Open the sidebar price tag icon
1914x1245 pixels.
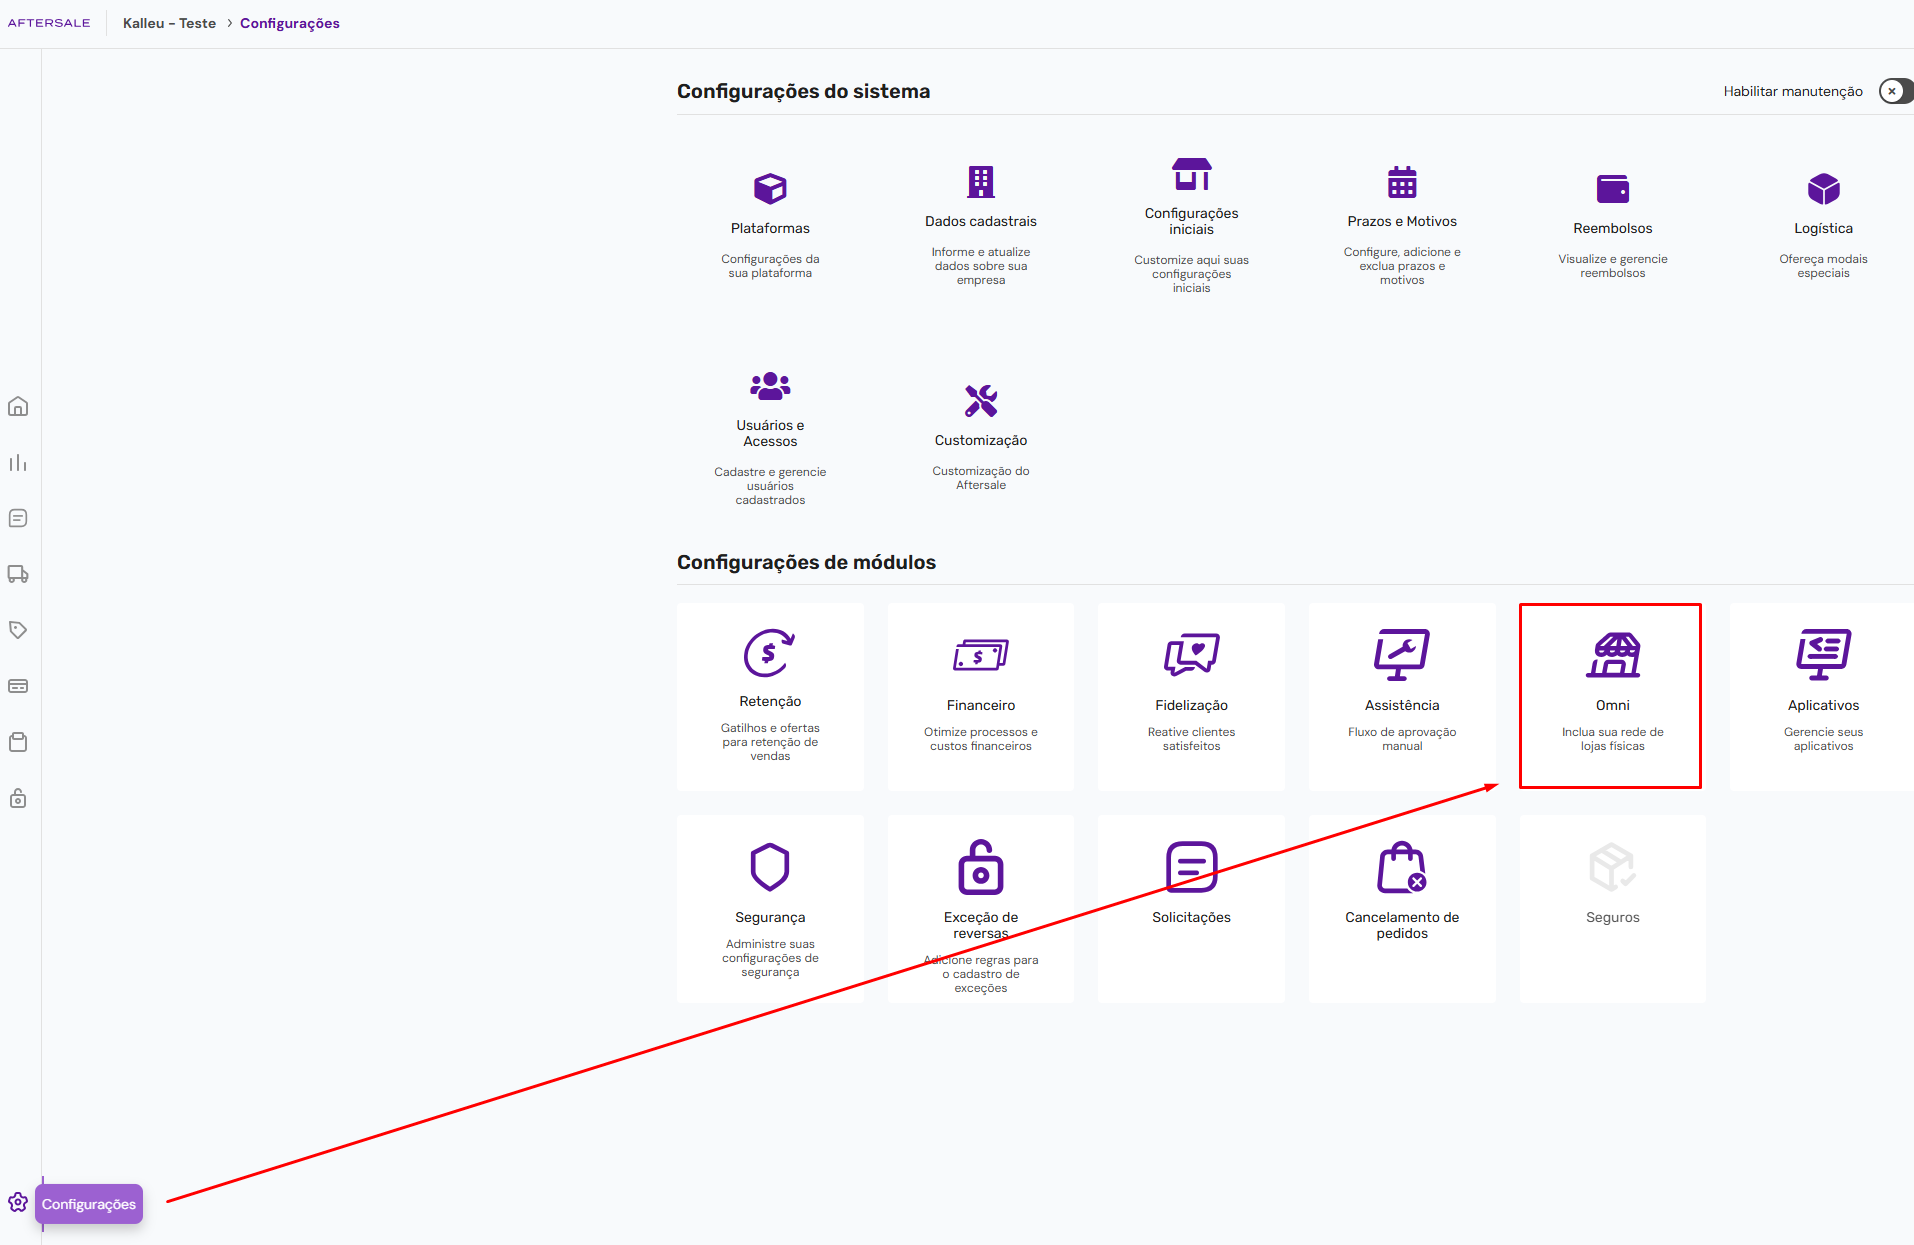(18, 630)
